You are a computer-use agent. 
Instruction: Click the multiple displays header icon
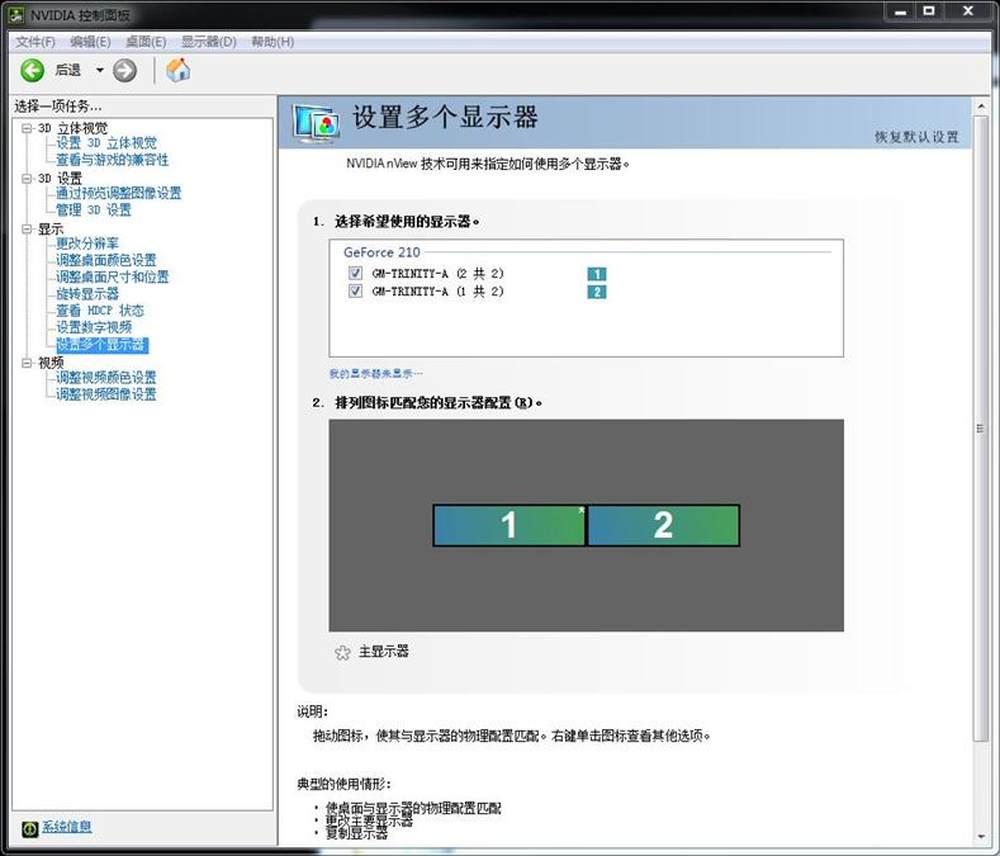point(316,123)
